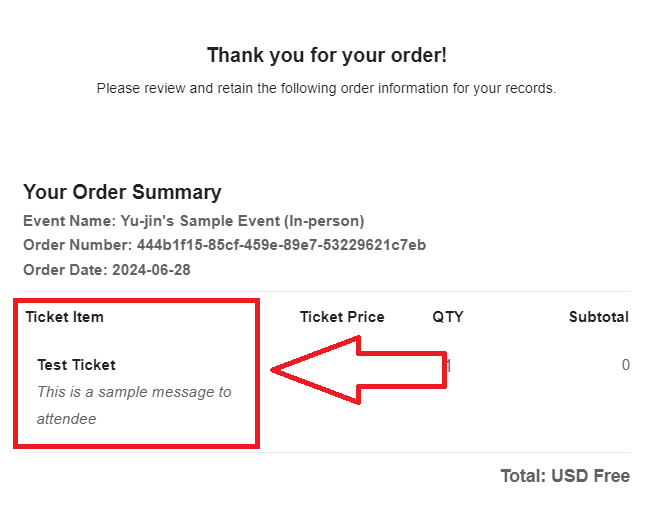The width and height of the screenshot is (652, 510).
Task: Click the "Total: USD Free" text
Action: (565, 476)
